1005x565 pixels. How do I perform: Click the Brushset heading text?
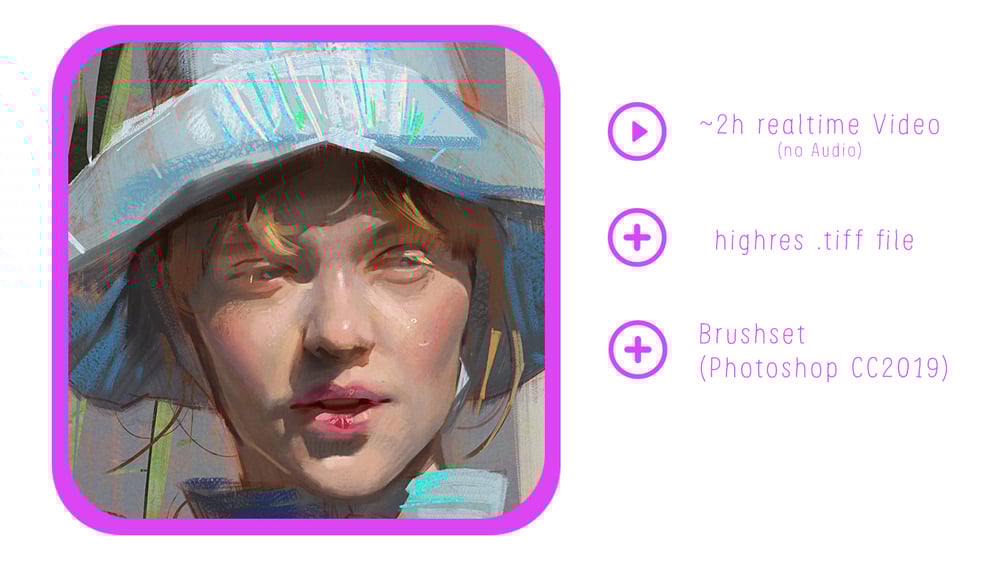(x=752, y=334)
